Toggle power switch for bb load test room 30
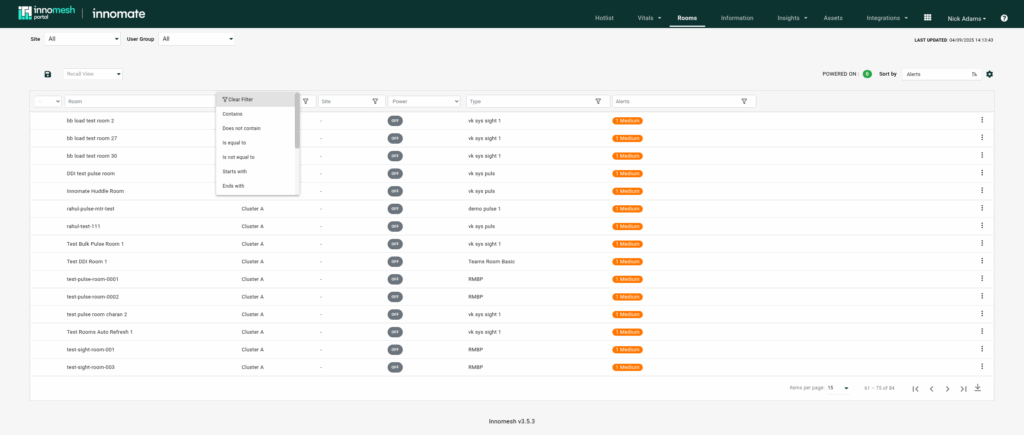This screenshot has height=435, width=1024. click(x=395, y=156)
